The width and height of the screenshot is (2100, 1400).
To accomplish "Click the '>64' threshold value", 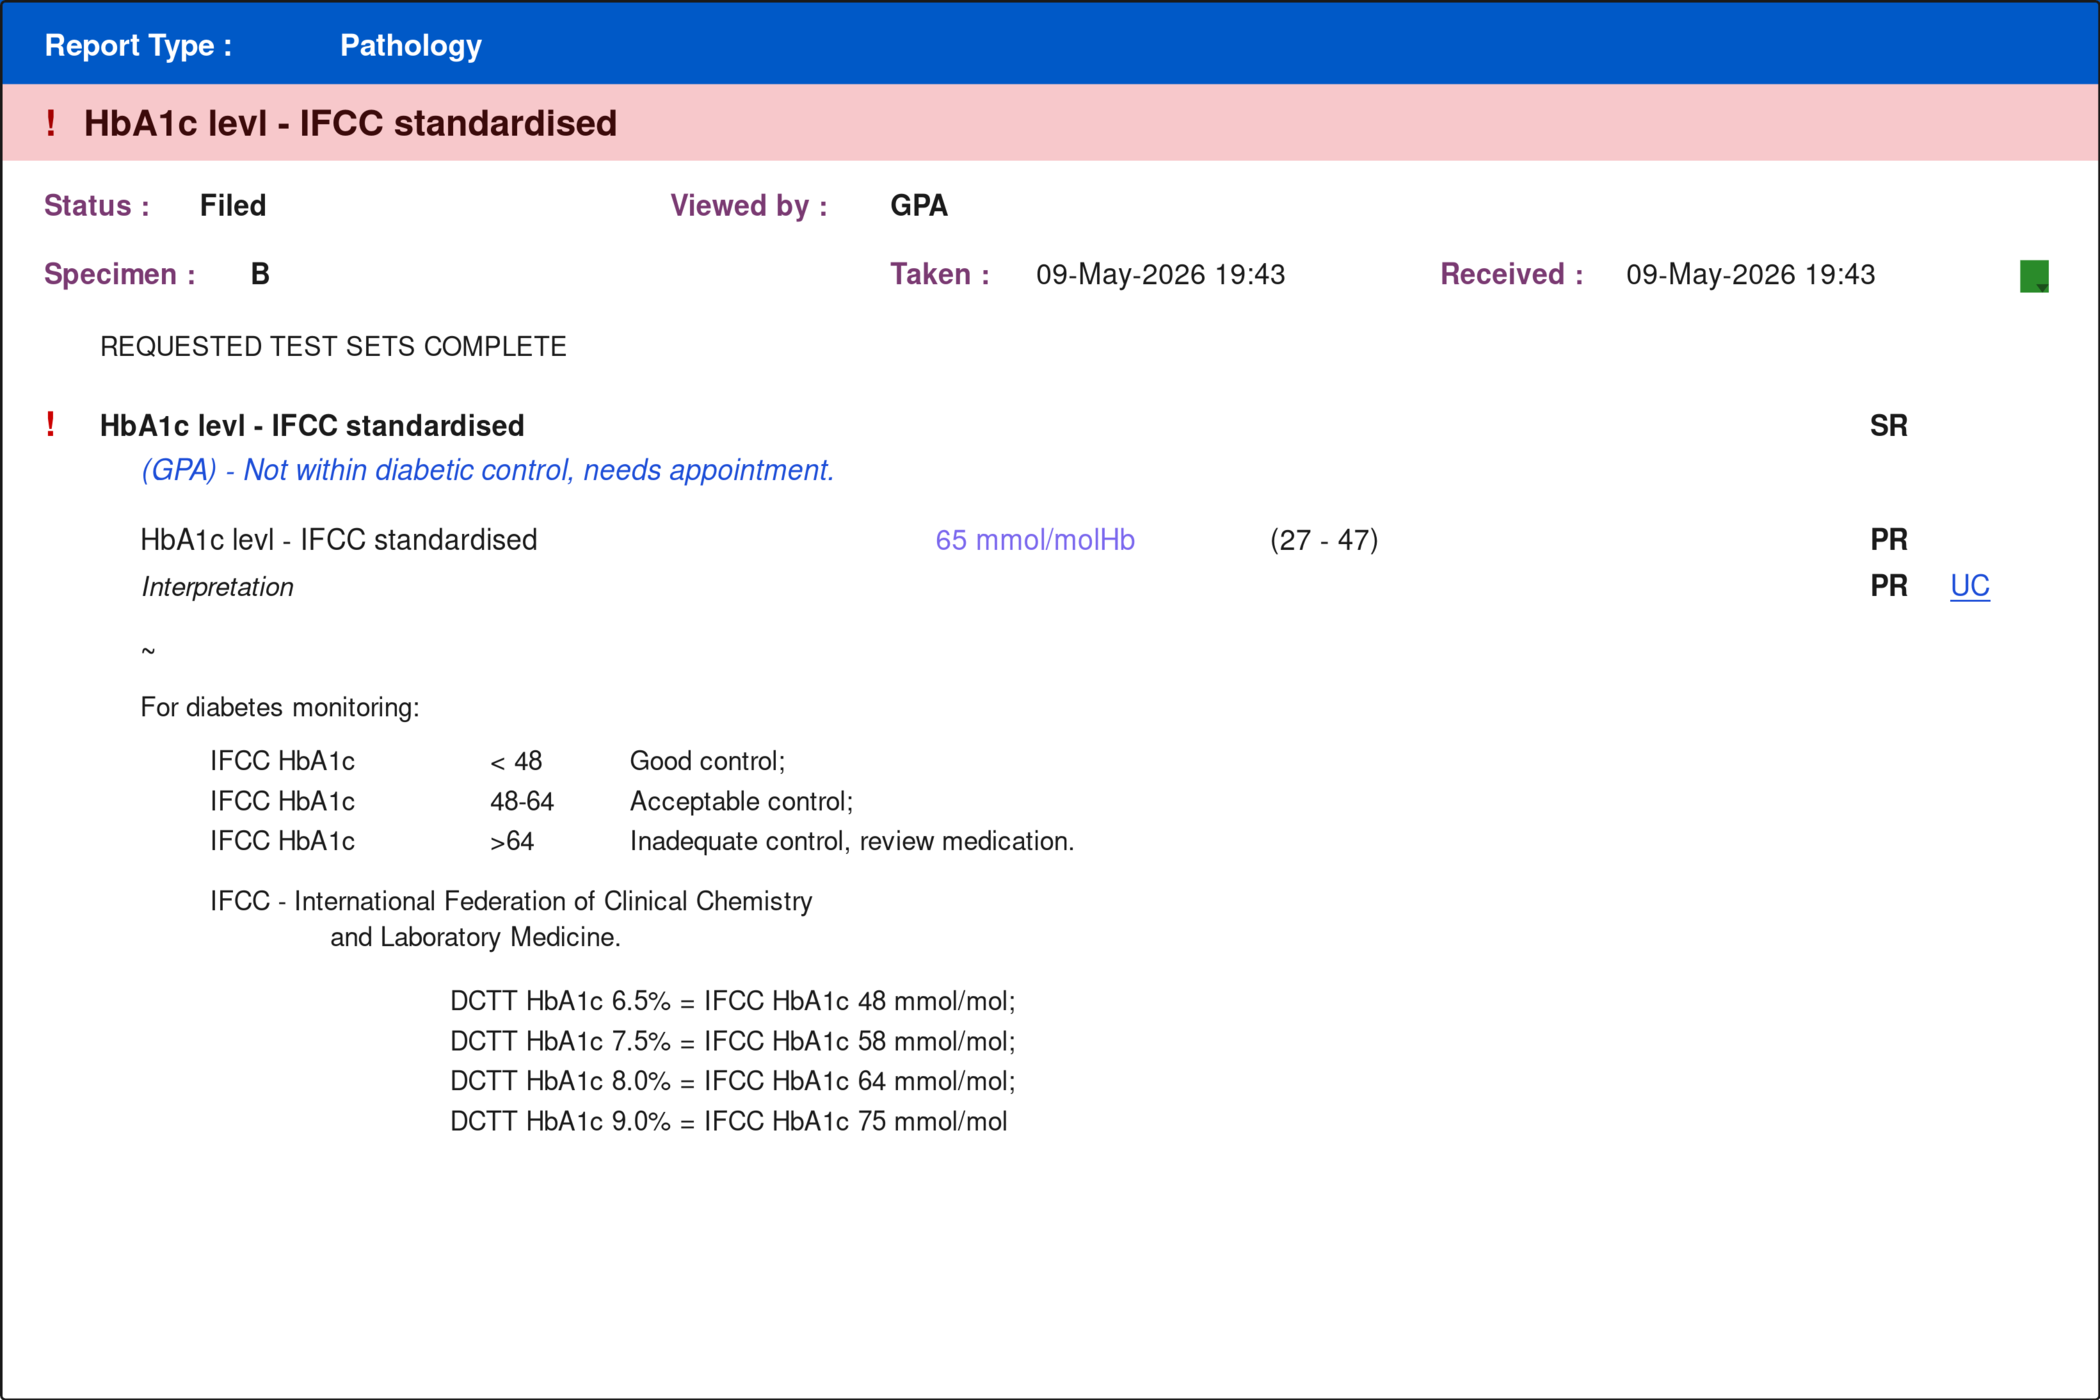I will click(512, 841).
